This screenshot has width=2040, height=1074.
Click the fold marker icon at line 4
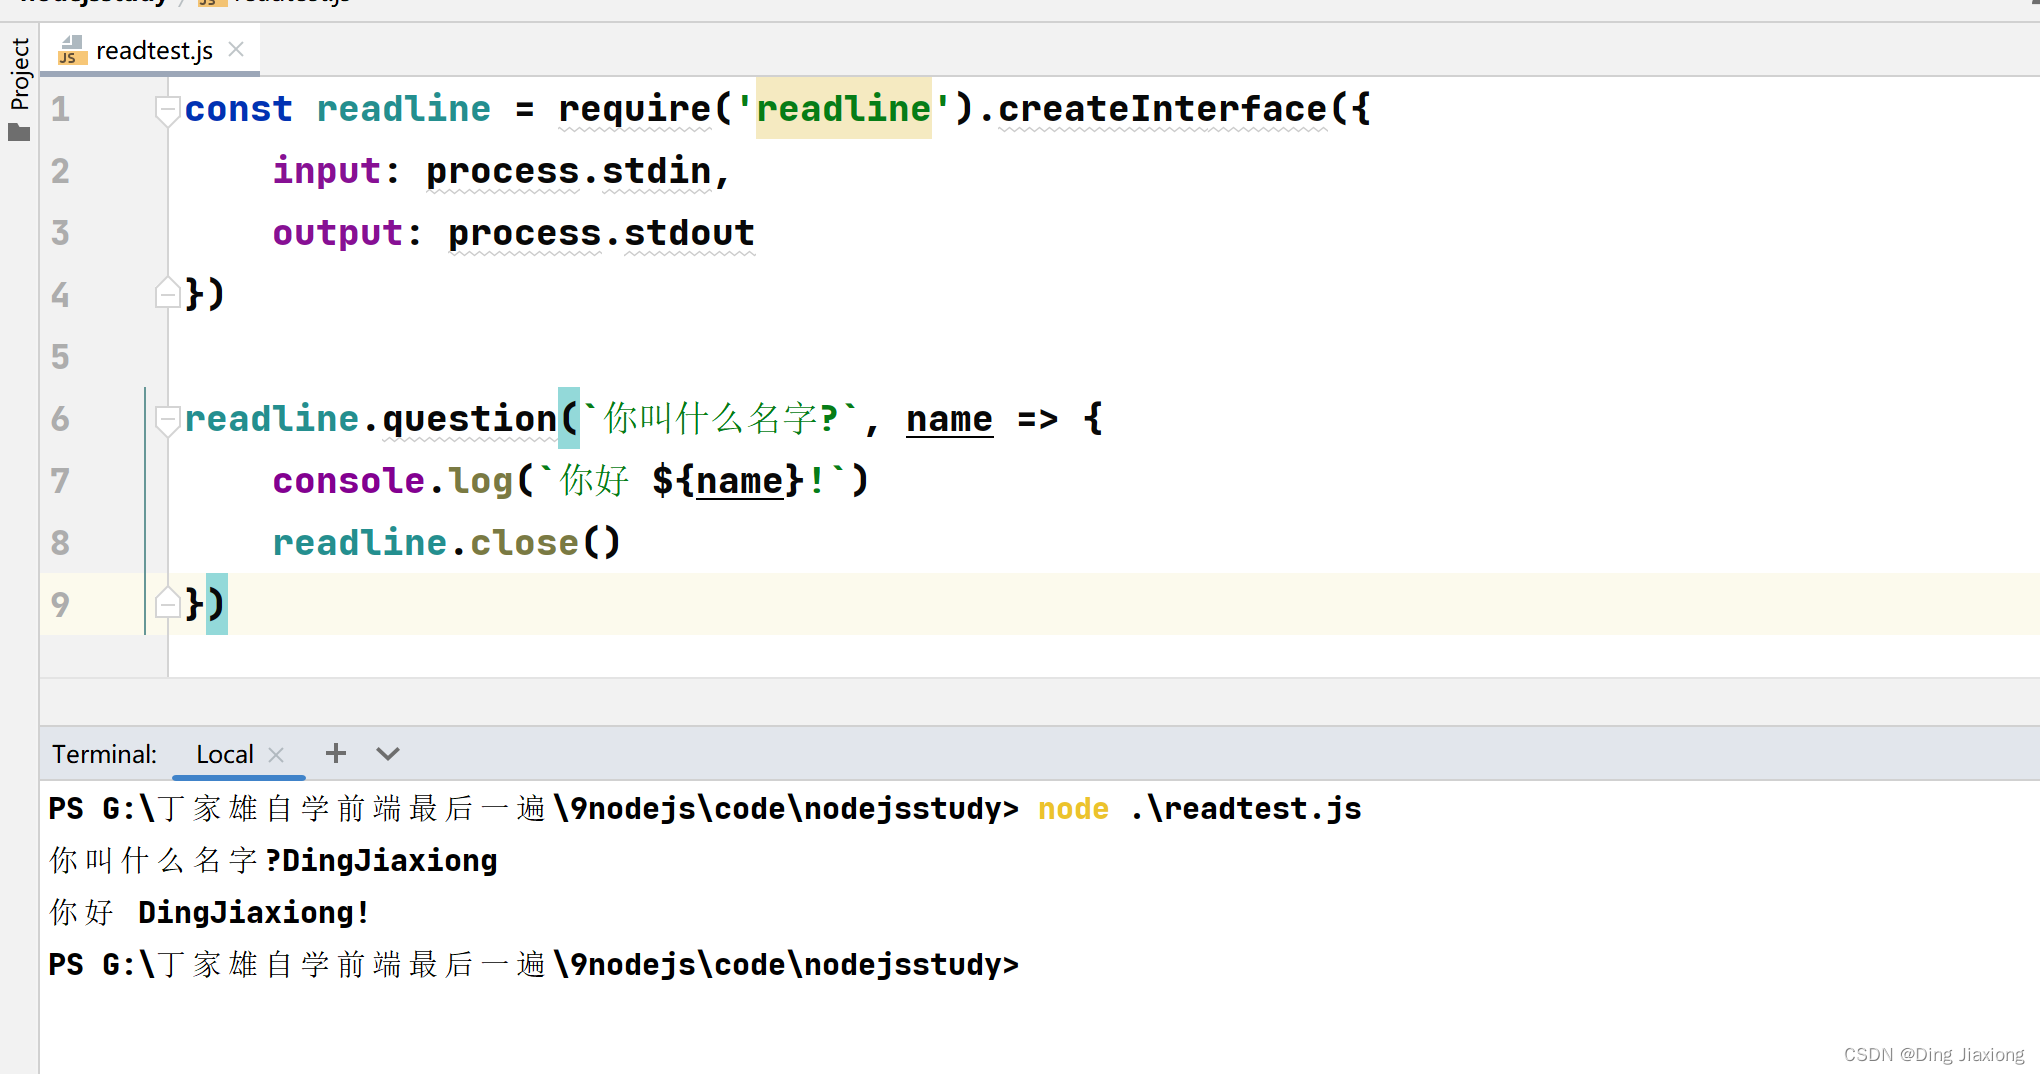click(x=168, y=292)
